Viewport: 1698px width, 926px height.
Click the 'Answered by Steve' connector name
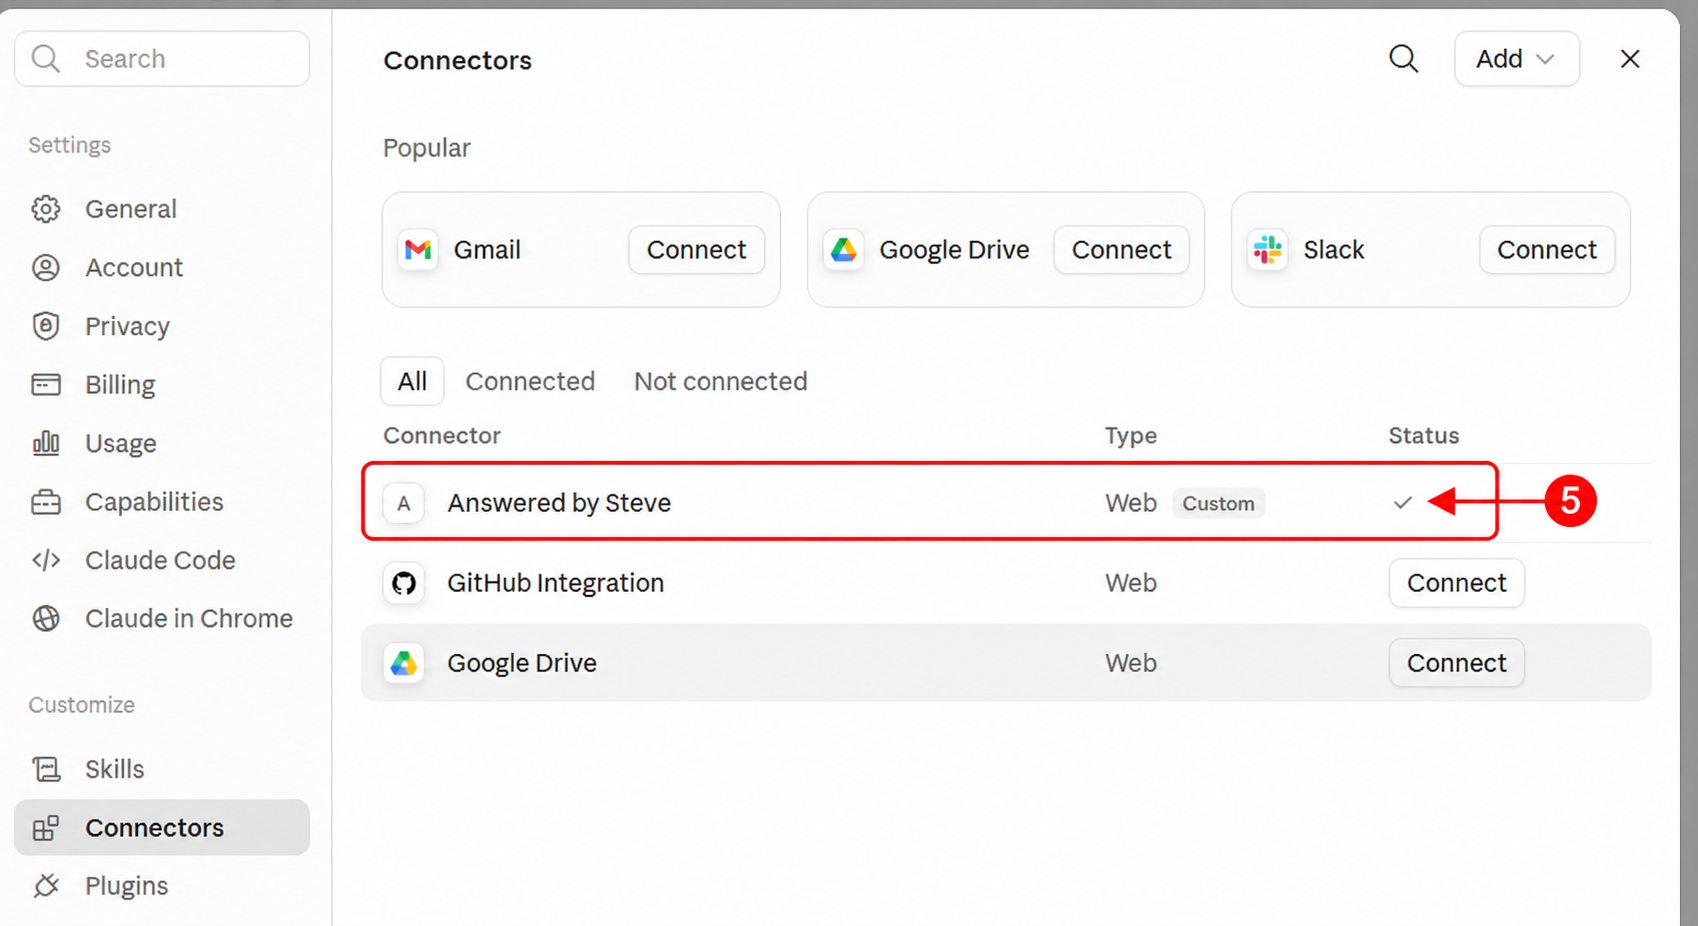coord(559,503)
